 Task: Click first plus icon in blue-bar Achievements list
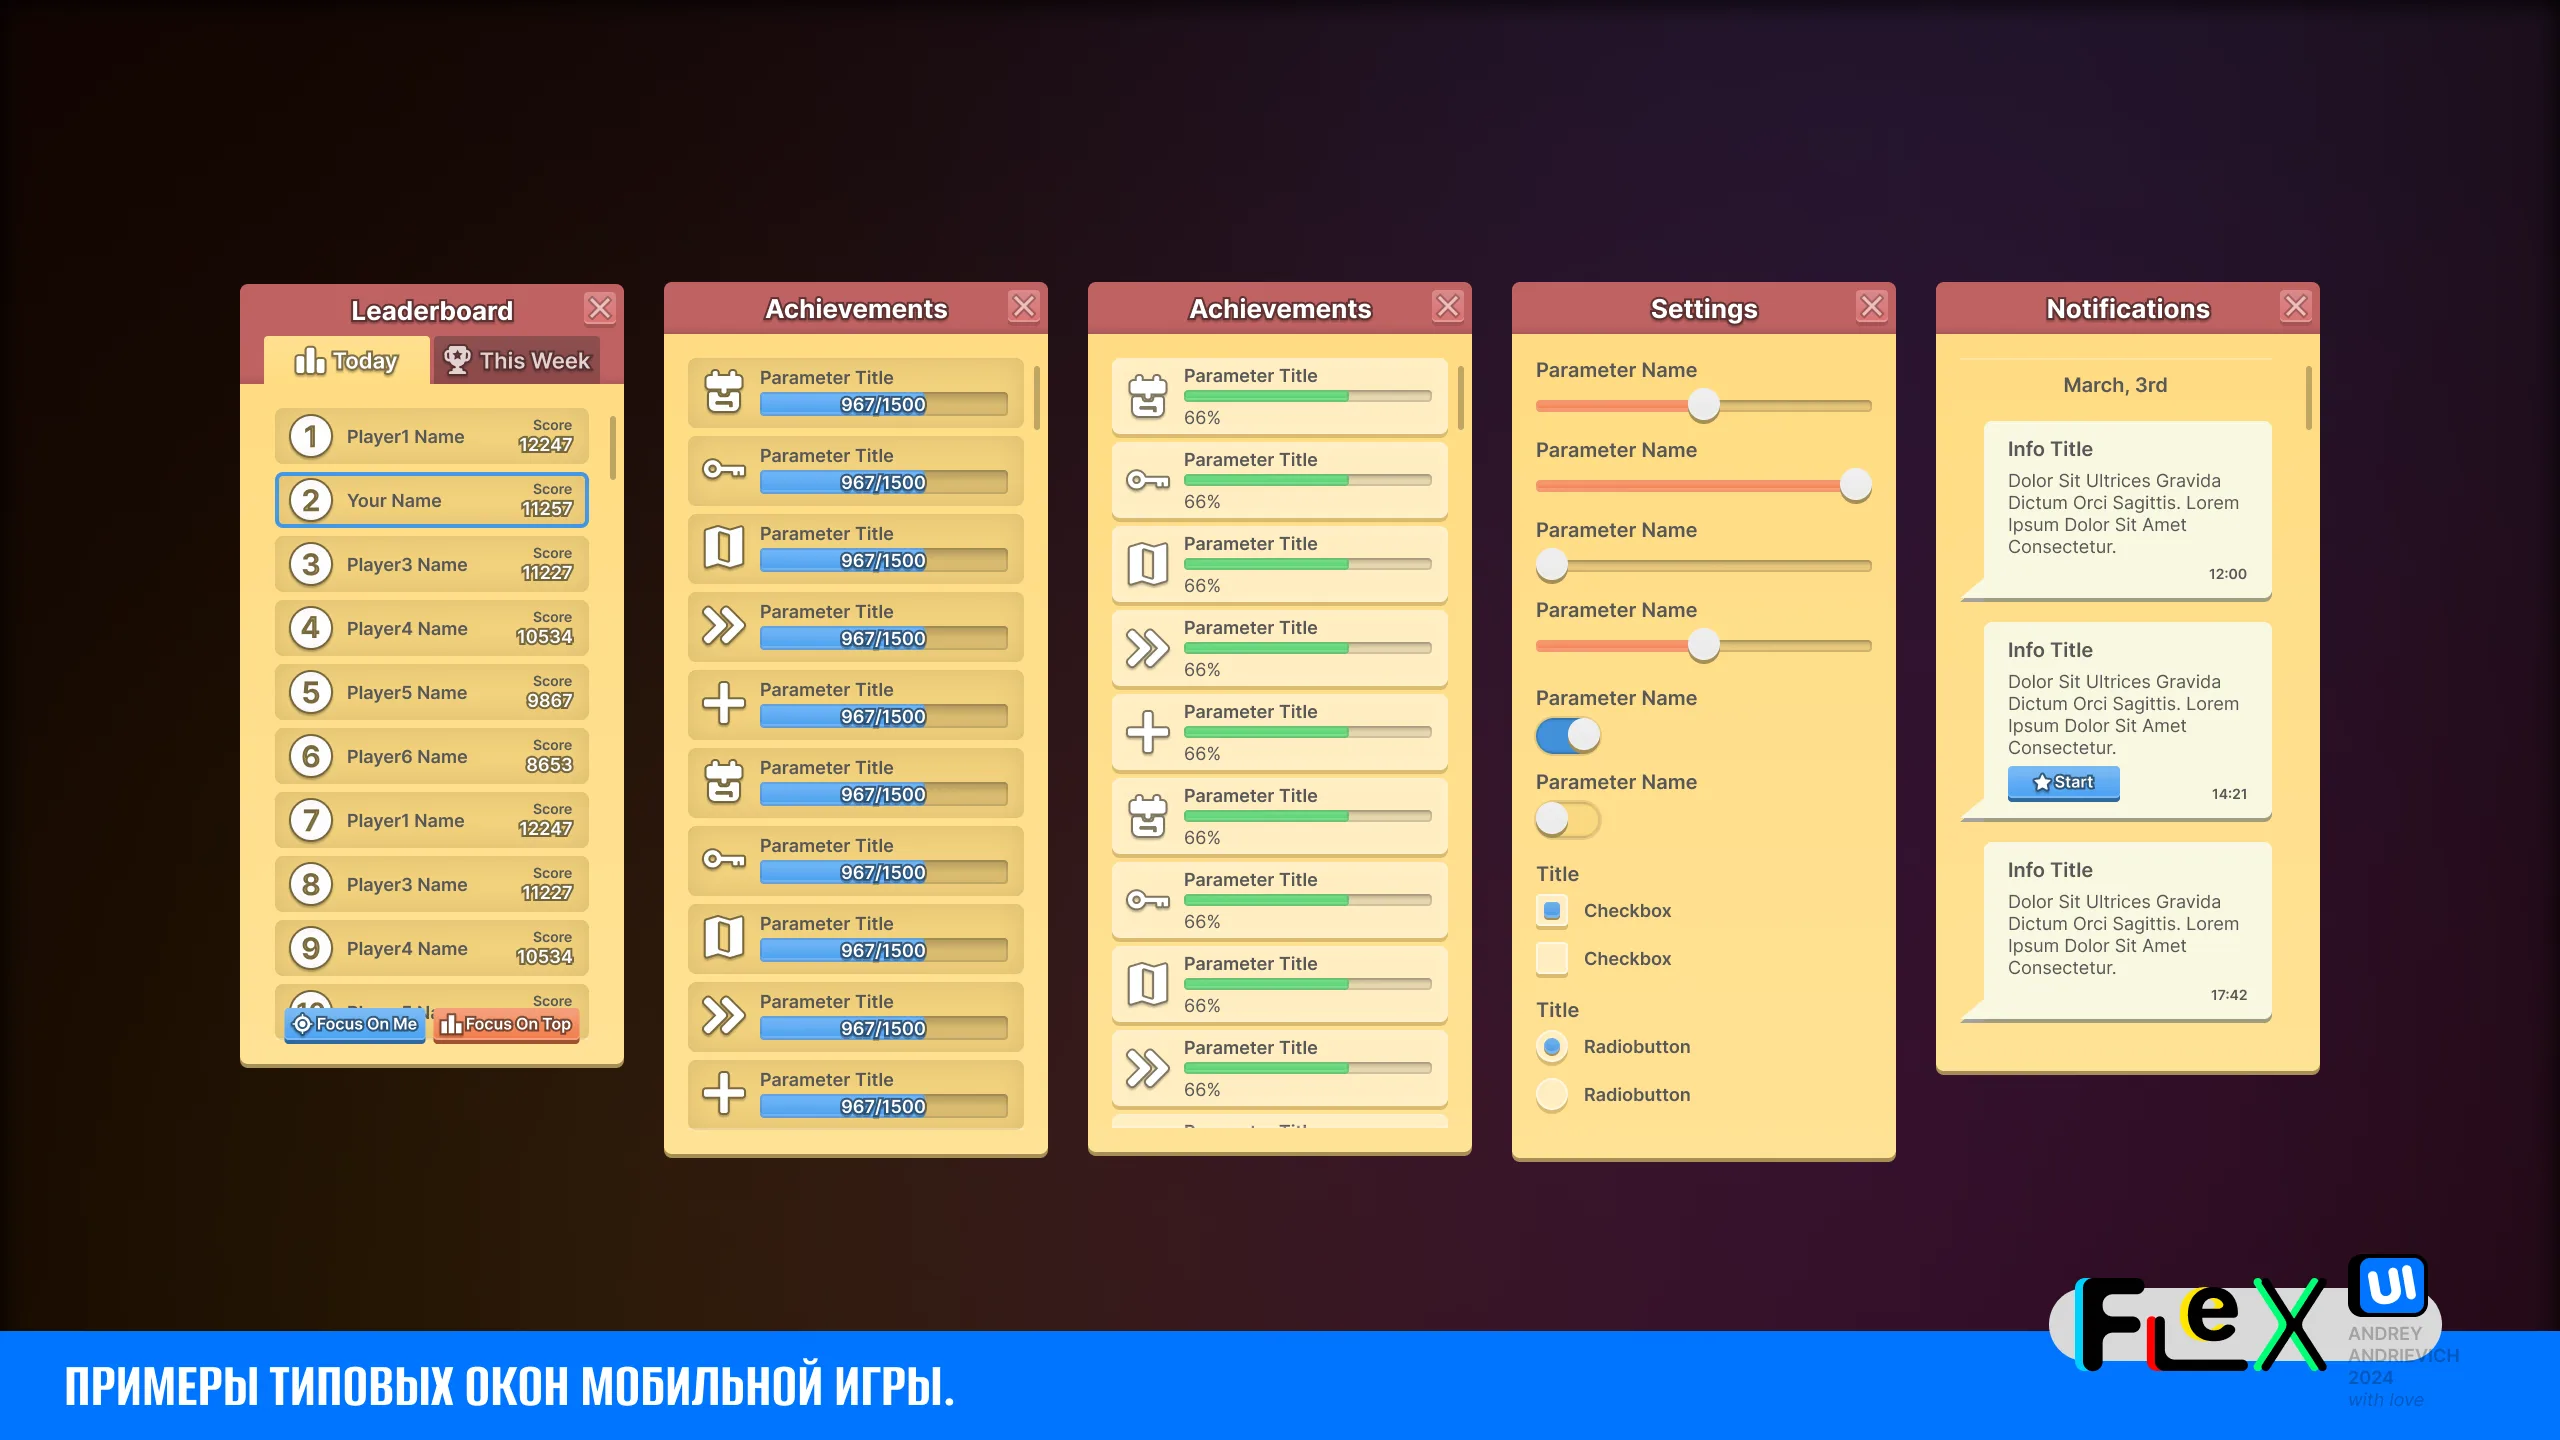coord(723,703)
